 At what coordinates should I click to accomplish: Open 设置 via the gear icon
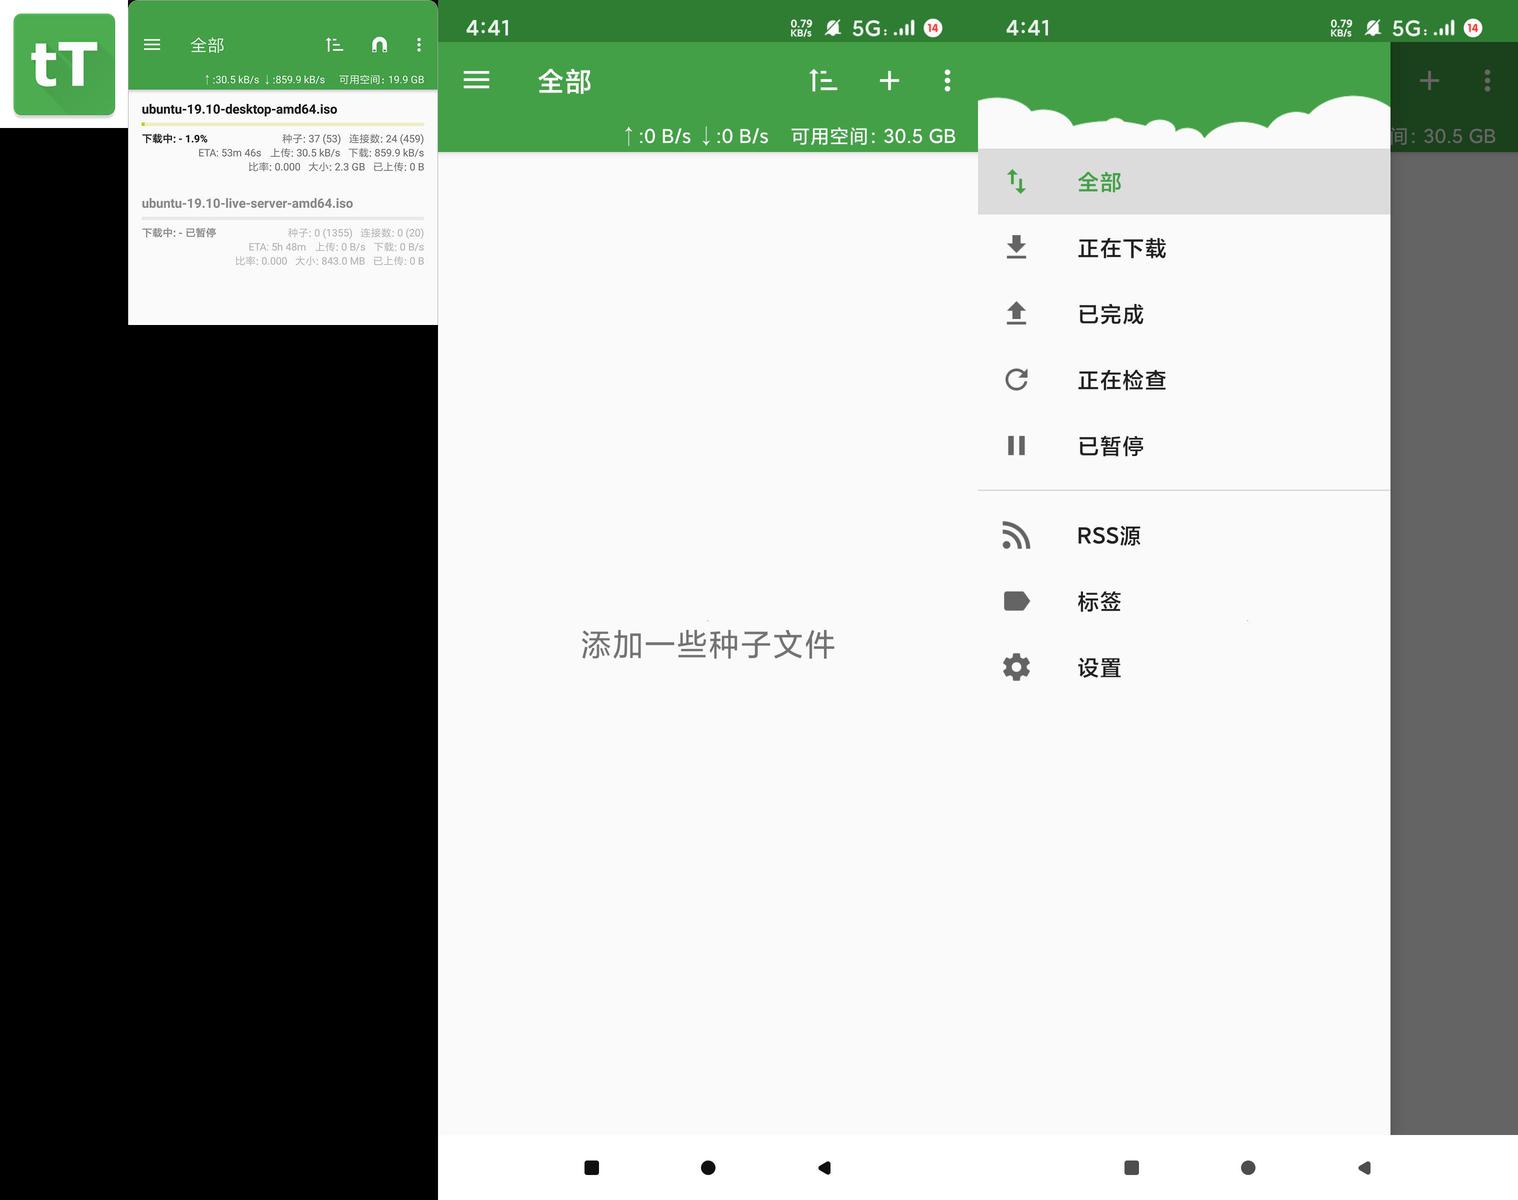[x=1016, y=667]
